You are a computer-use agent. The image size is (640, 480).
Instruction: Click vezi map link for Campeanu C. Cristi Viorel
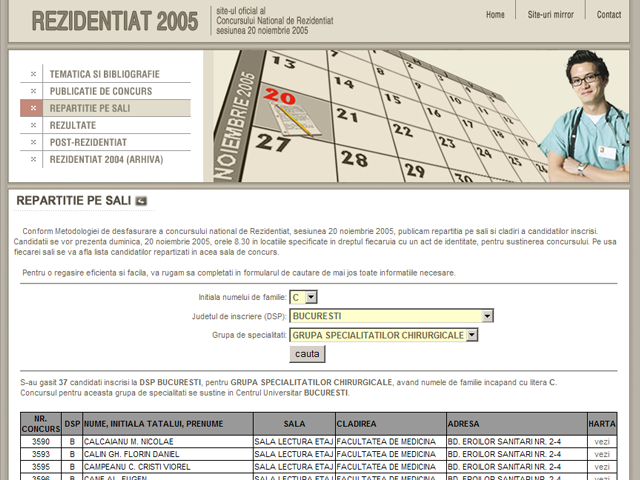pos(602,466)
